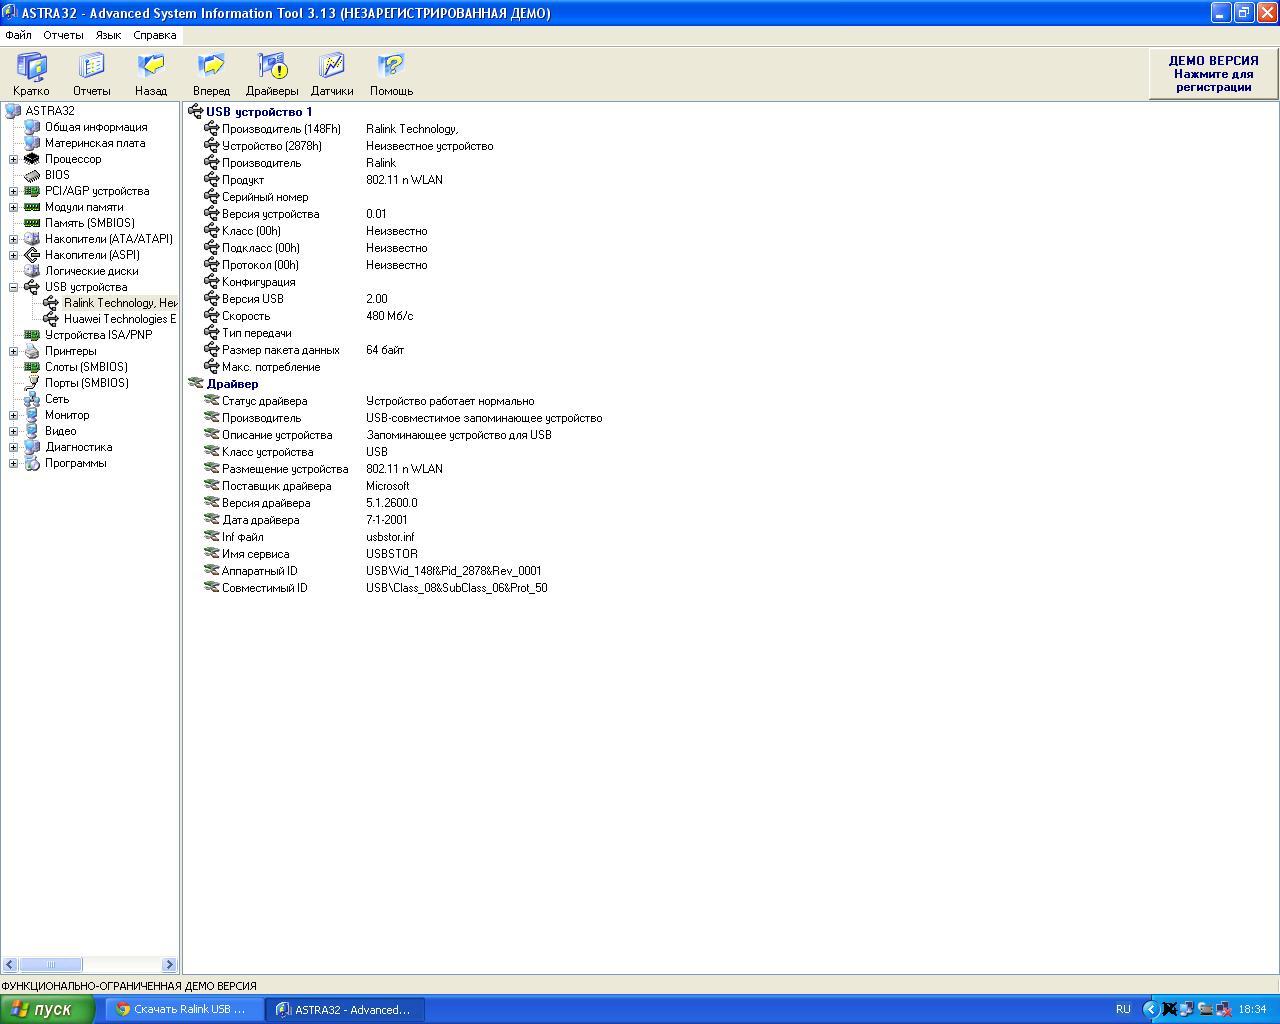Expand the Видео tree node

pos(13,431)
